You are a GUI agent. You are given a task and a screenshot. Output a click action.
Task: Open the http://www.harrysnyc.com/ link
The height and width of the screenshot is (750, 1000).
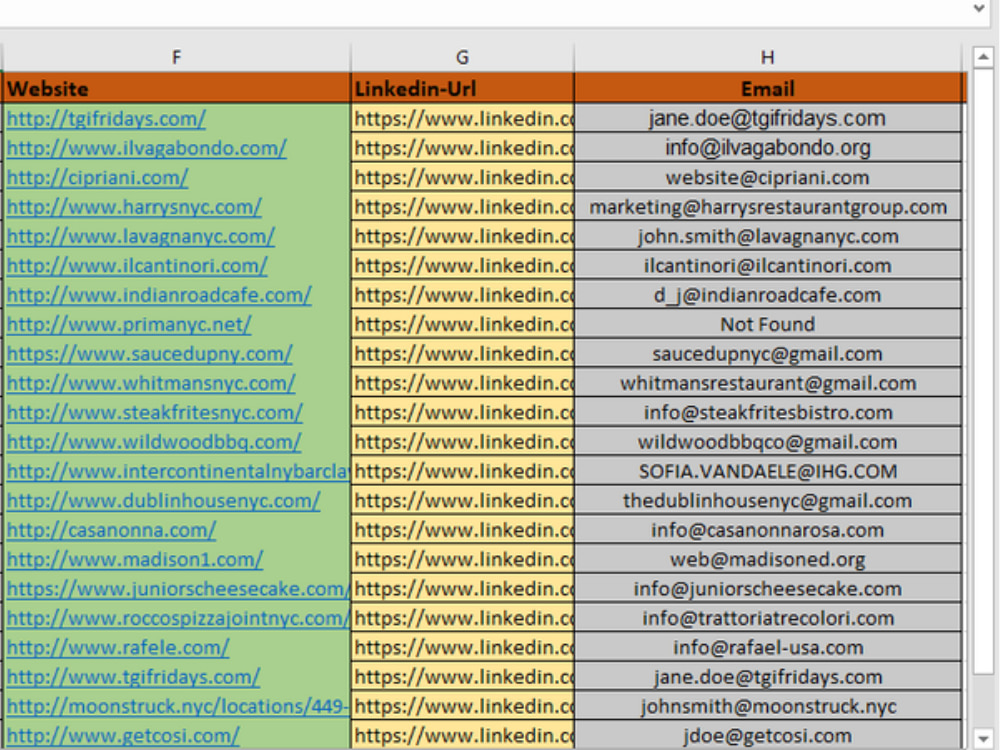(x=134, y=207)
